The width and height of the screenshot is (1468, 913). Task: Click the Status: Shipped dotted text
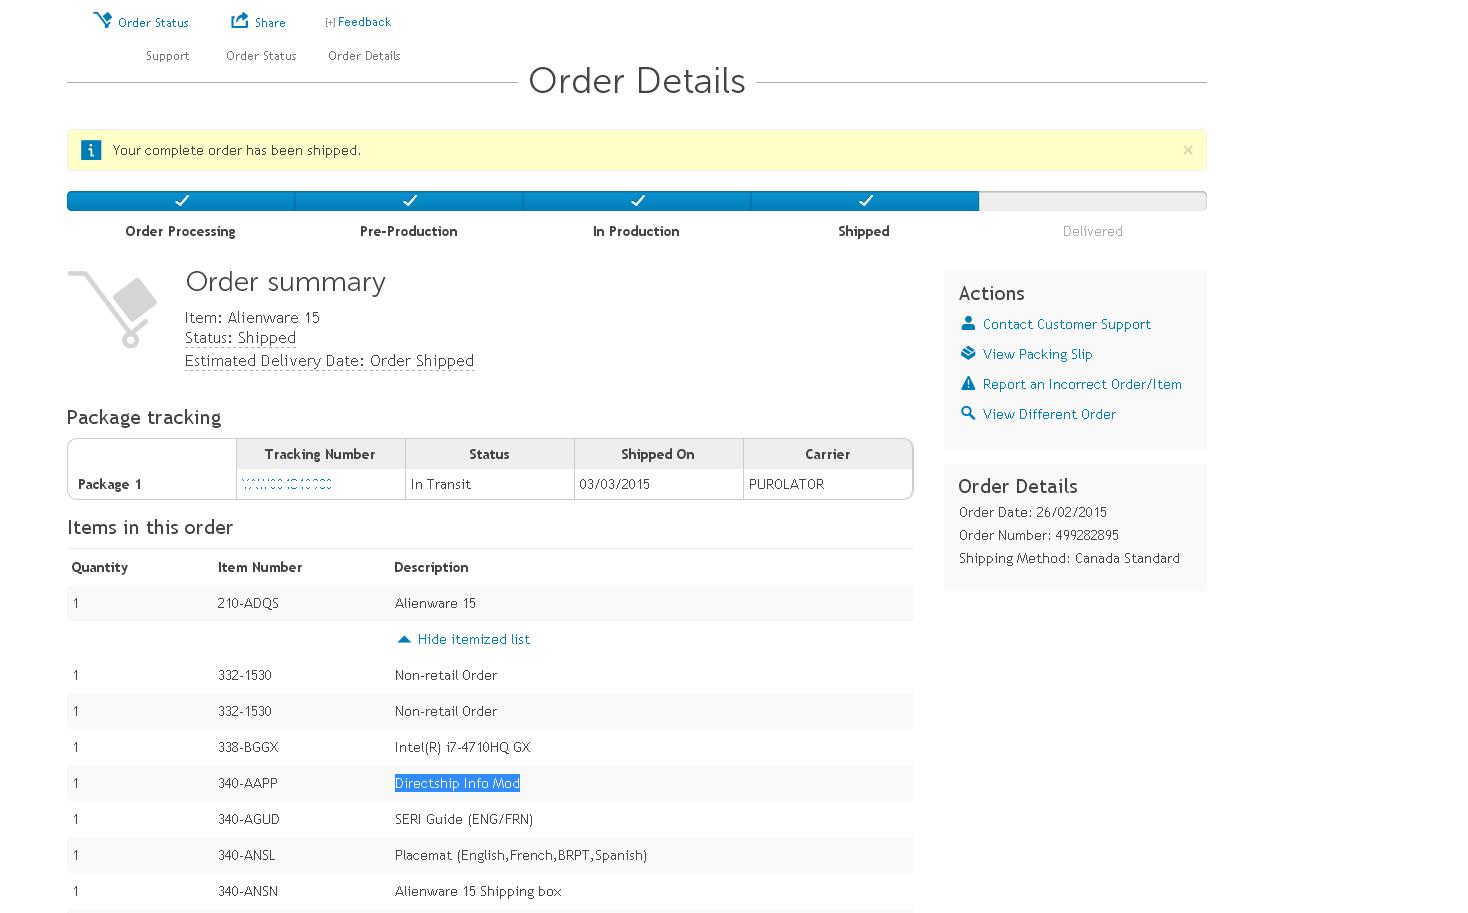(240, 338)
